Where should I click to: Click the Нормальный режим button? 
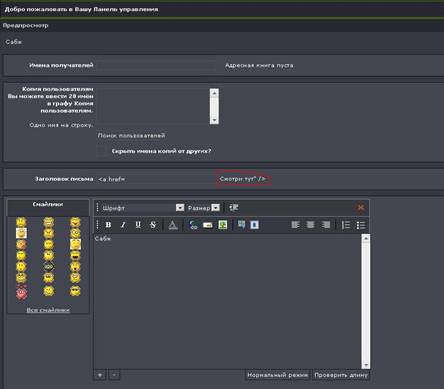click(x=277, y=375)
